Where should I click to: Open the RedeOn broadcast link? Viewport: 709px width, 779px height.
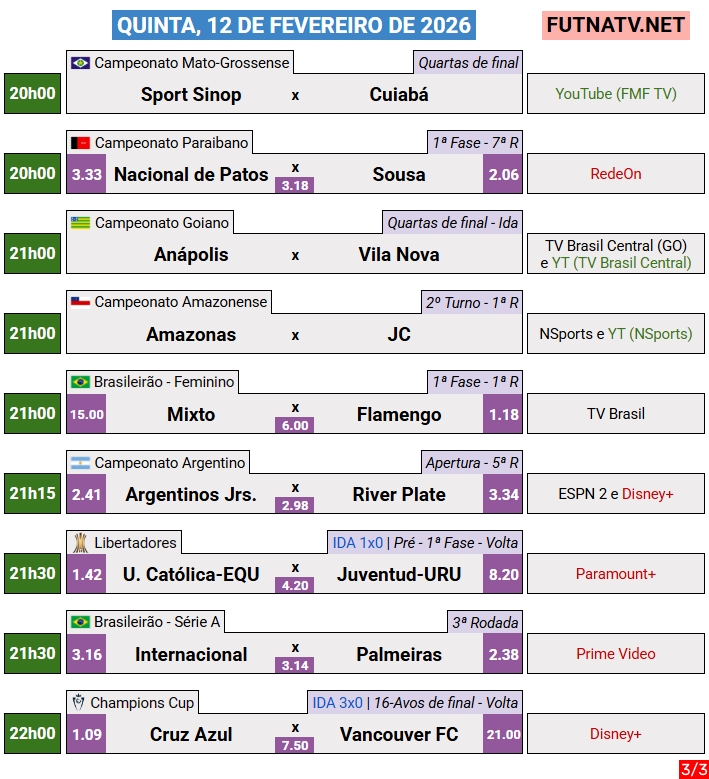tap(615, 174)
